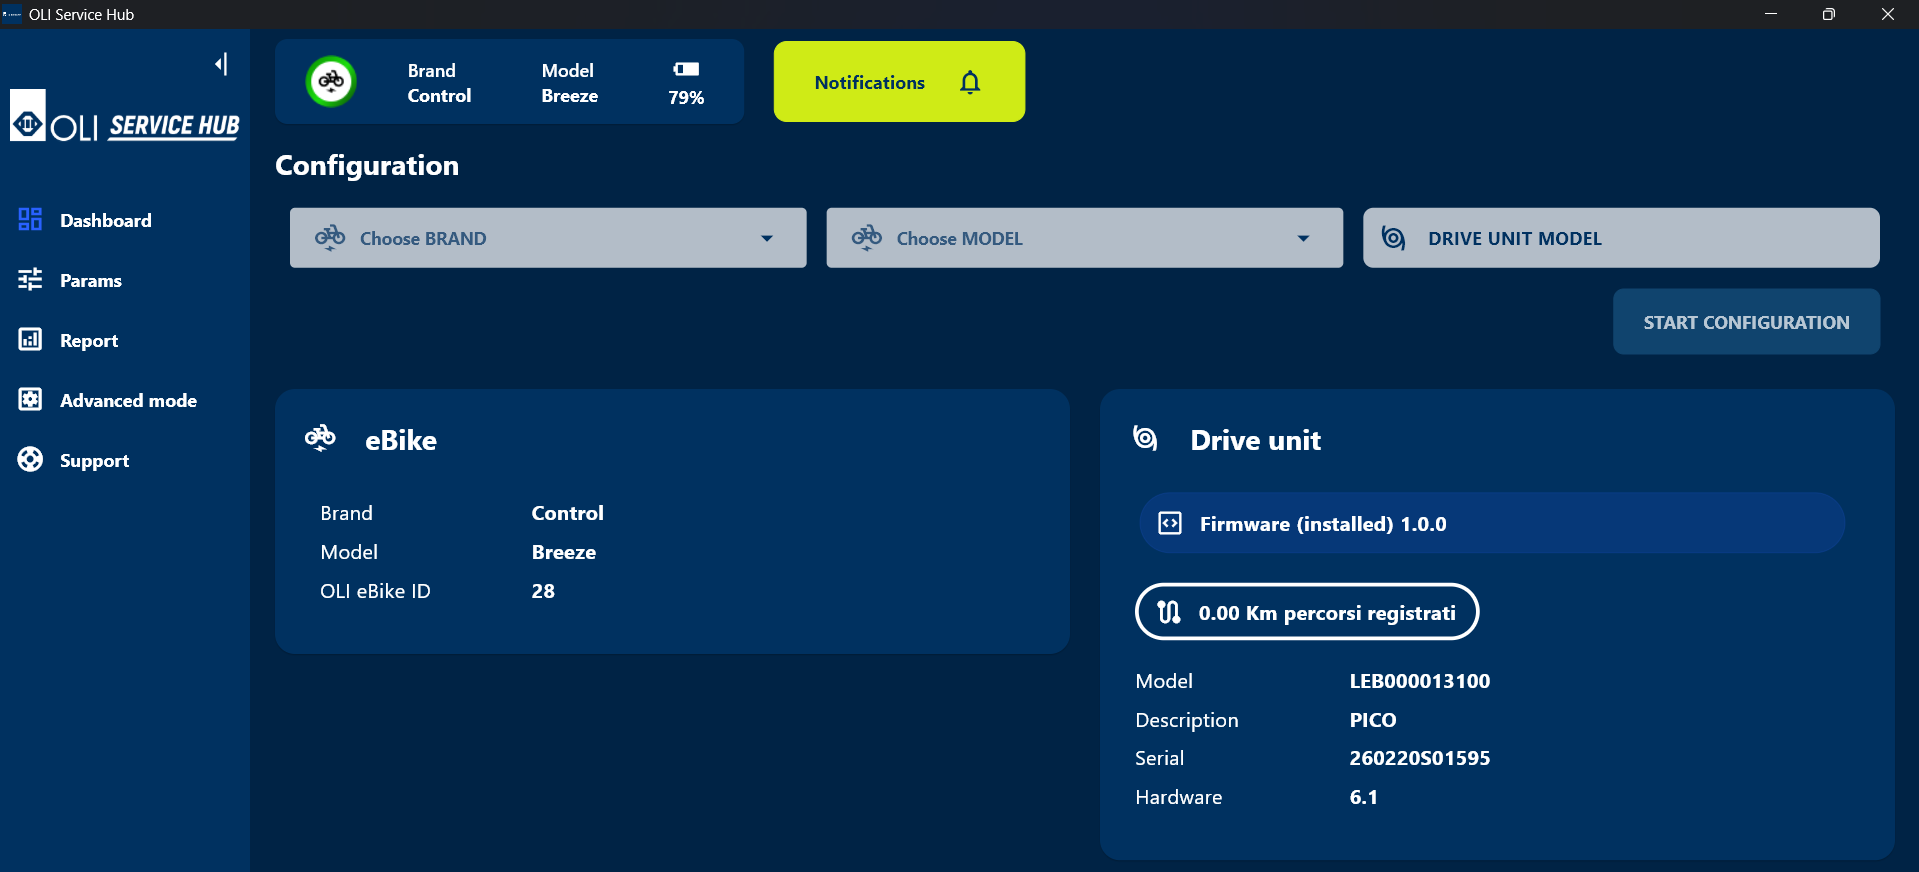Click the DRIVE UNIT MODEL field

(x=1621, y=238)
